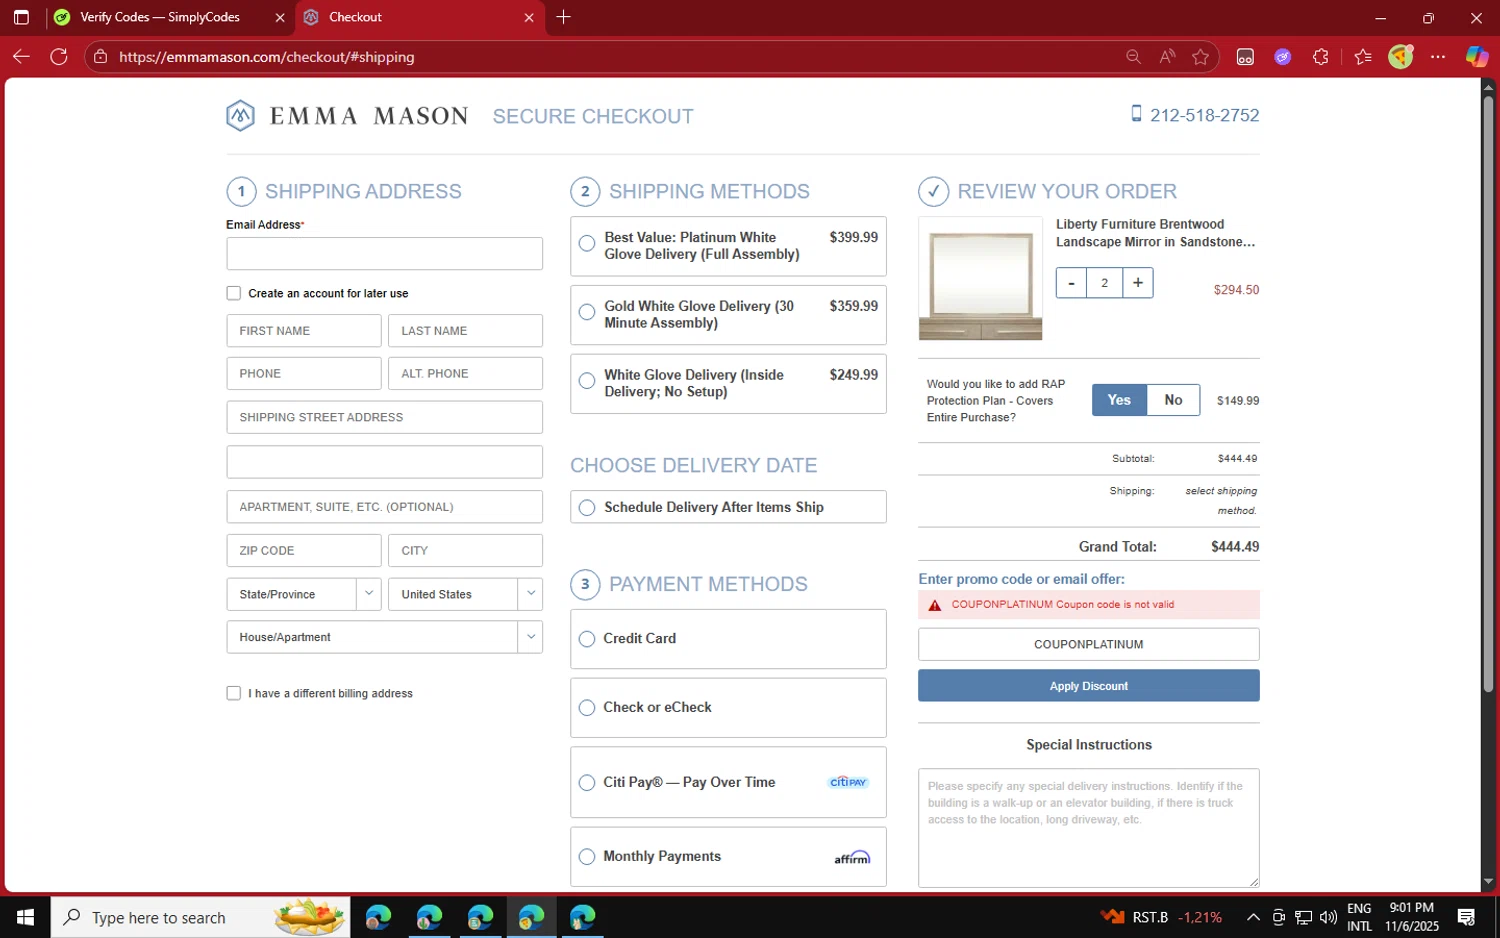Viewport: 1500px width, 938px height.
Task: Add page to favorites star icon
Action: coord(1201,57)
